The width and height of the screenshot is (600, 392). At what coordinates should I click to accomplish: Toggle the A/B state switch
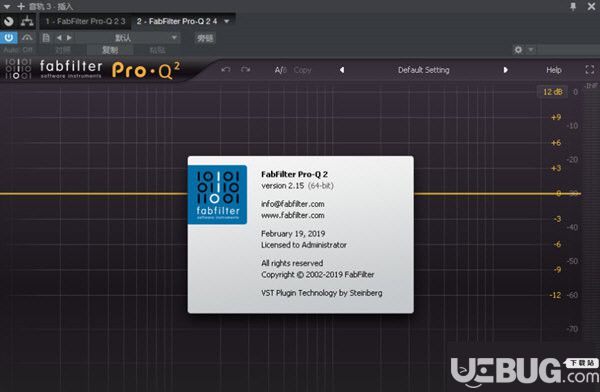(280, 70)
